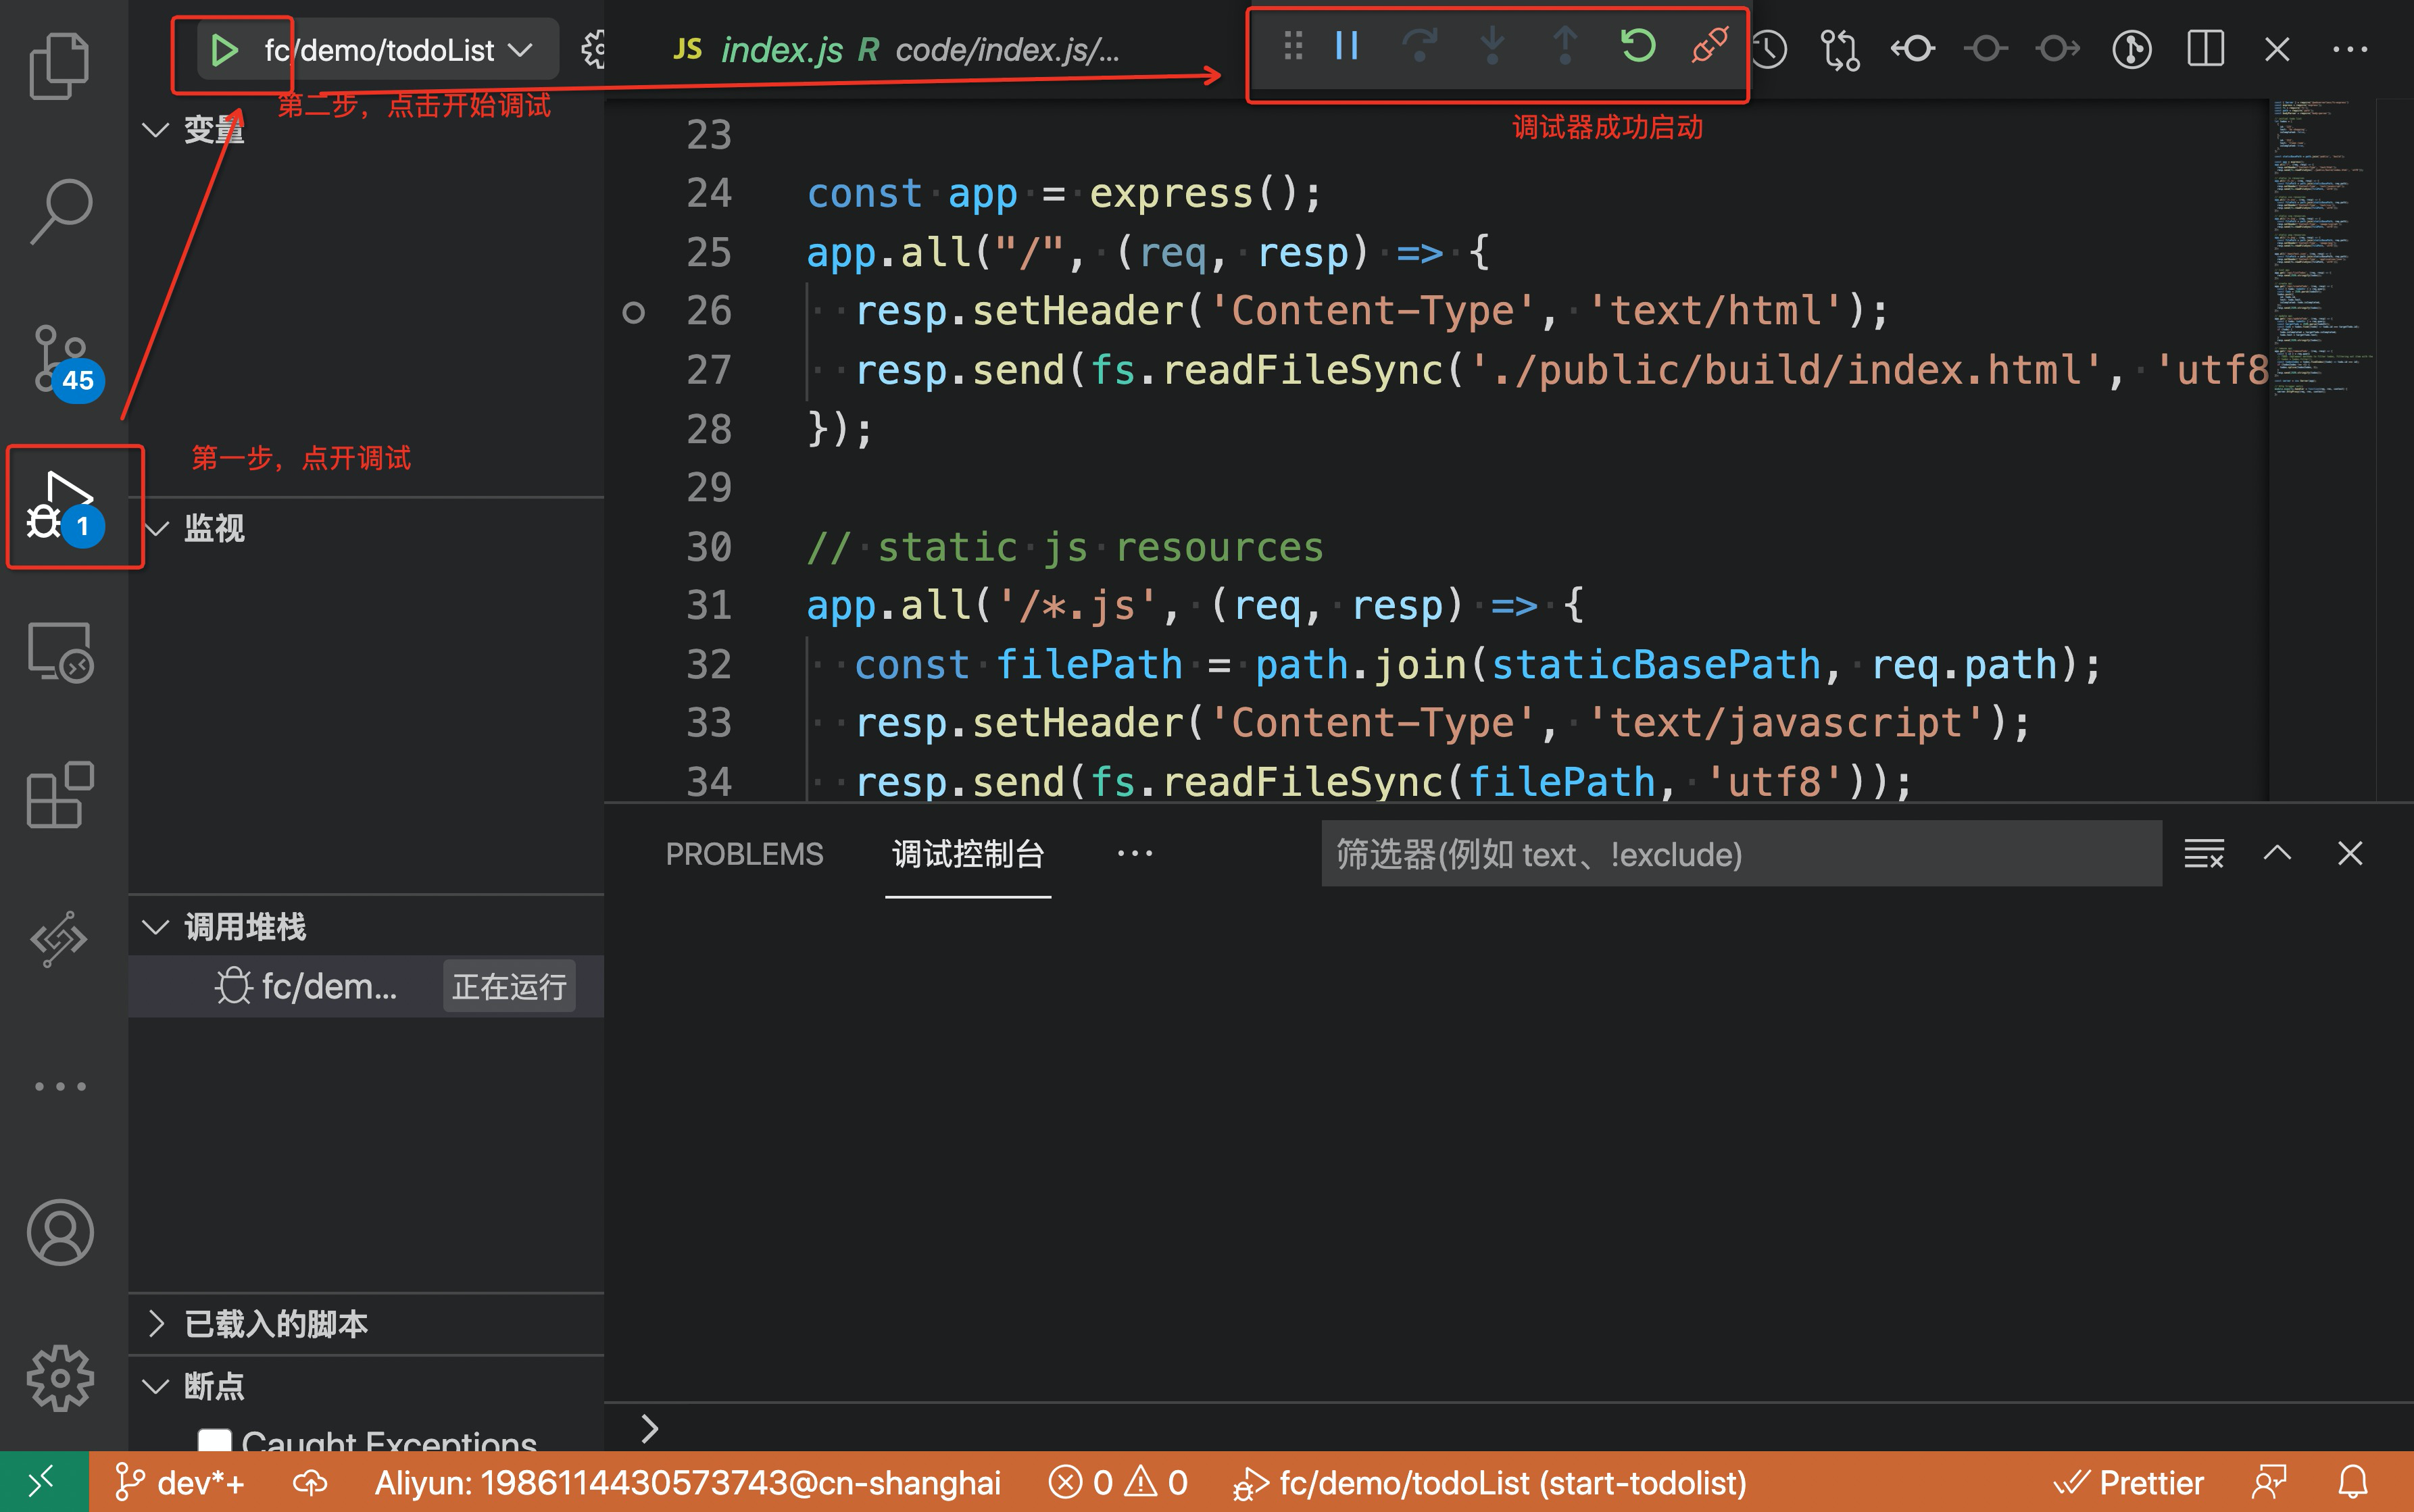
Task: Clear the debug console output
Action: tap(2203, 854)
